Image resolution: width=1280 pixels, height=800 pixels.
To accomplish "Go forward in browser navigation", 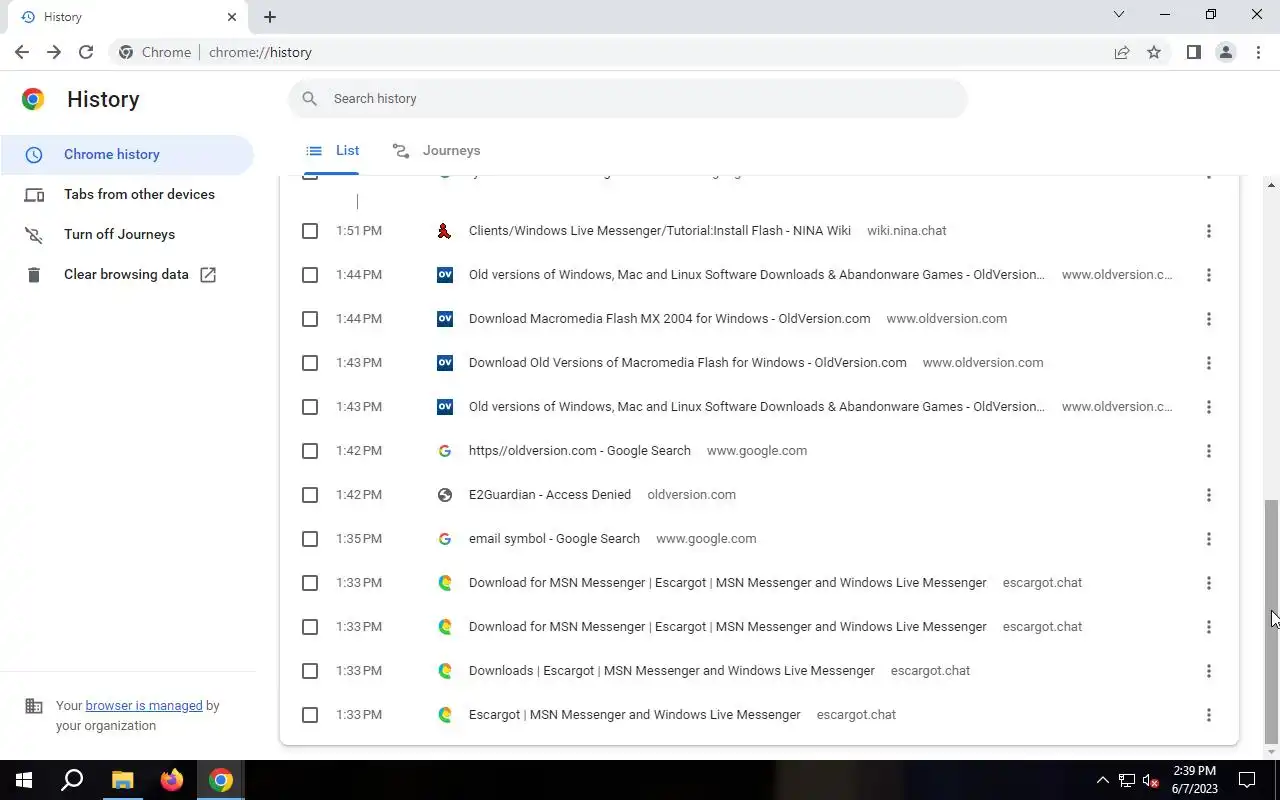I will coord(54,52).
